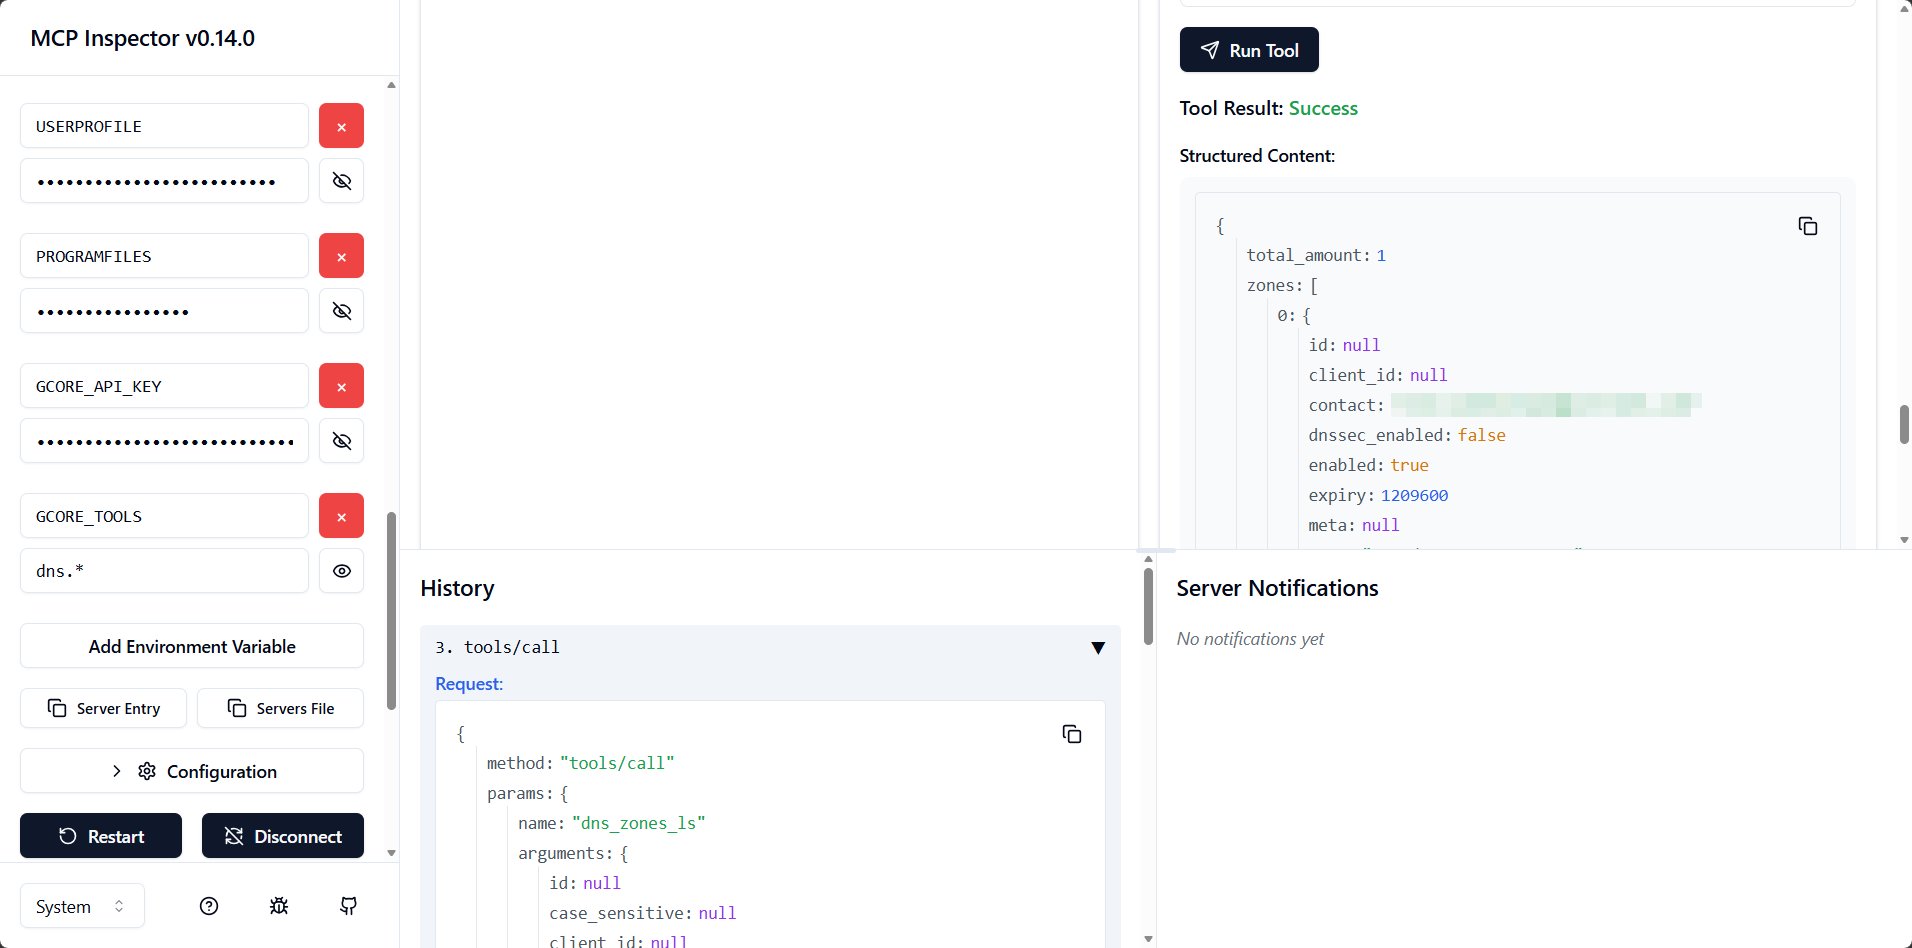Click the enabled true value

pos(1409,466)
